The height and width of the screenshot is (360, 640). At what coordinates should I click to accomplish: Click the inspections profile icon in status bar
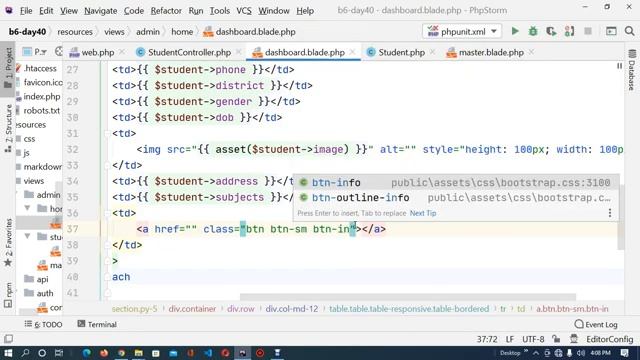click(574, 339)
